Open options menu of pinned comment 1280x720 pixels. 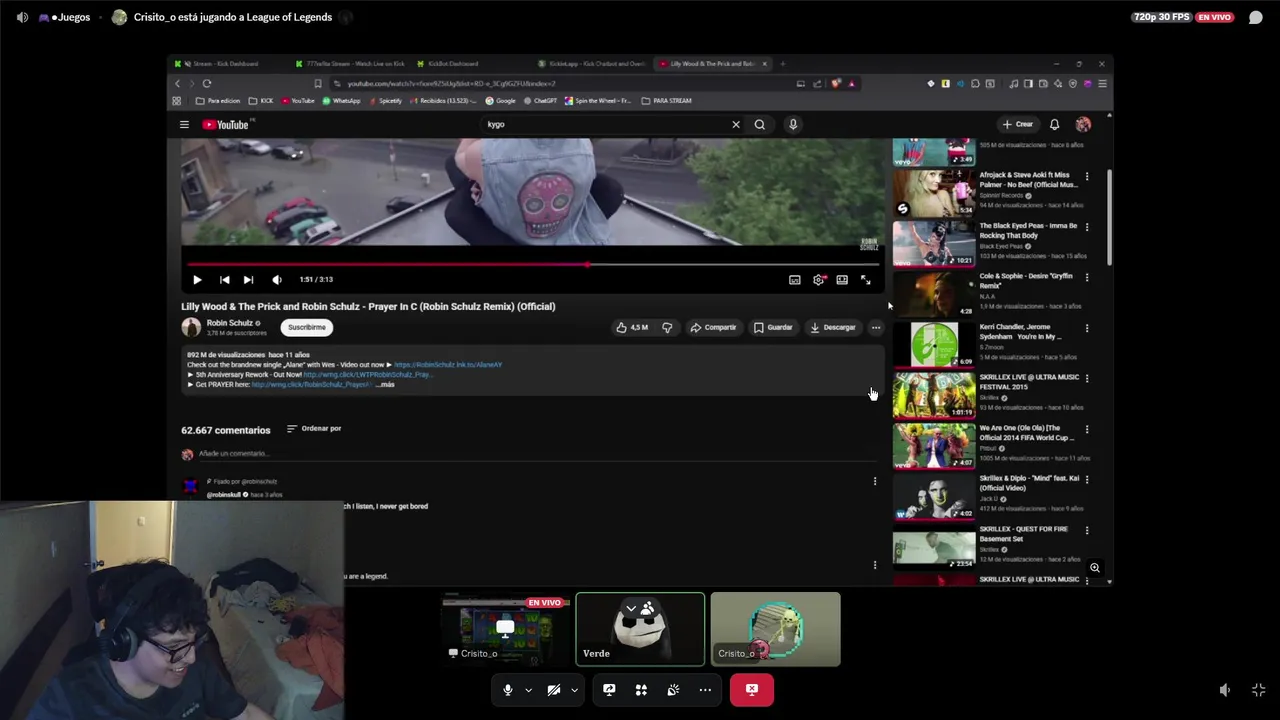875,481
